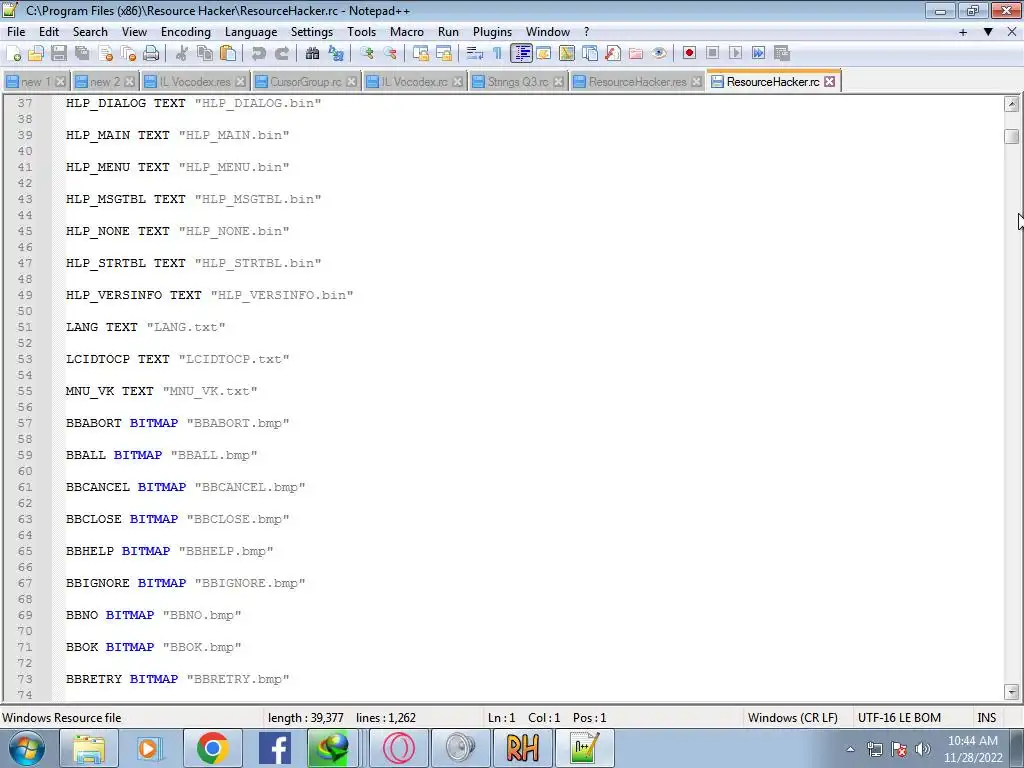Click line number 57 in margin
1024x768 pixels.
[x=25, y=423]
